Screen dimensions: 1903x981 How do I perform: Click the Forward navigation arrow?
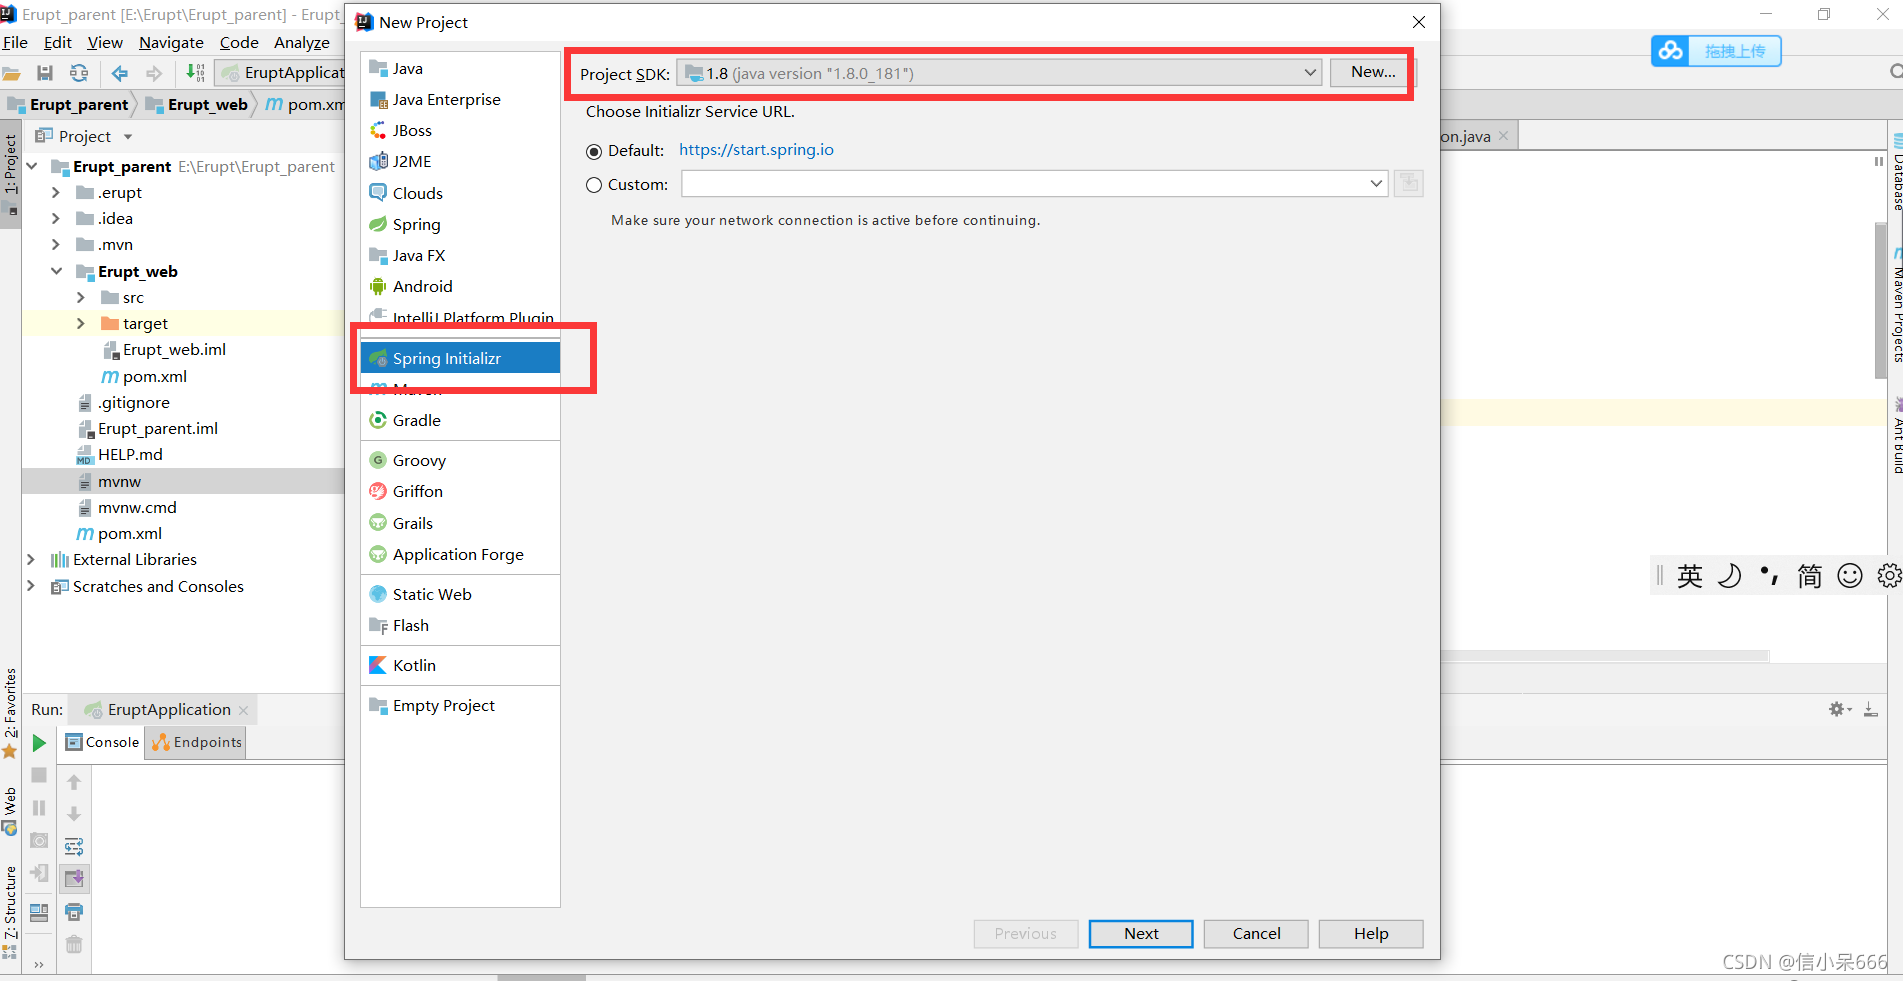click(x=154, y=73)
